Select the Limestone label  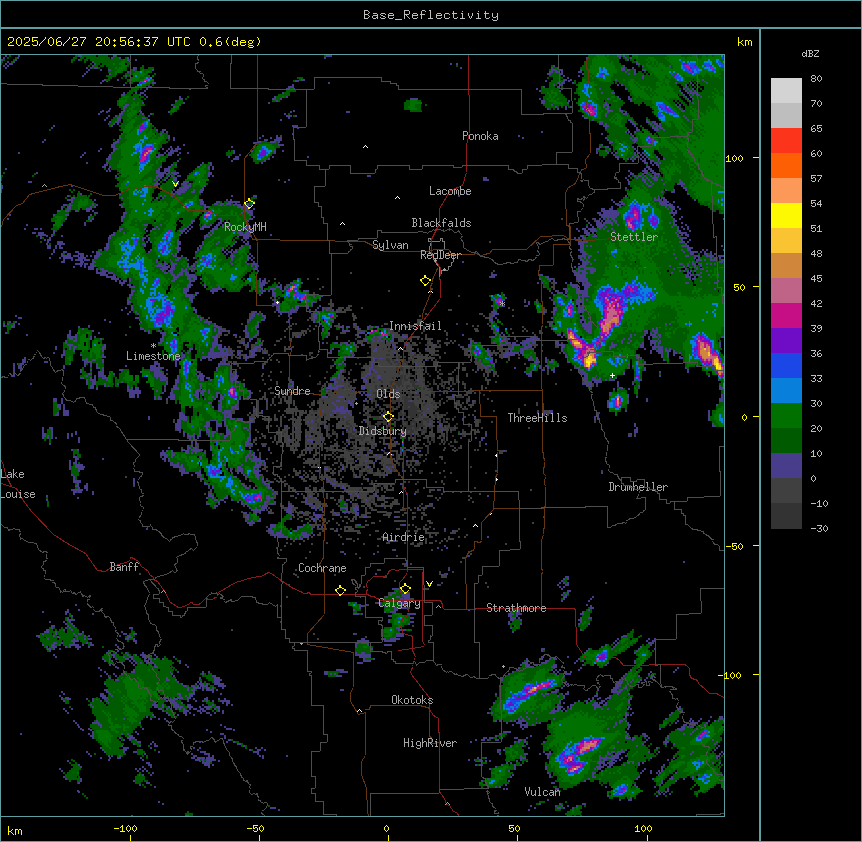pyautogui.click(x=153, y=356)
